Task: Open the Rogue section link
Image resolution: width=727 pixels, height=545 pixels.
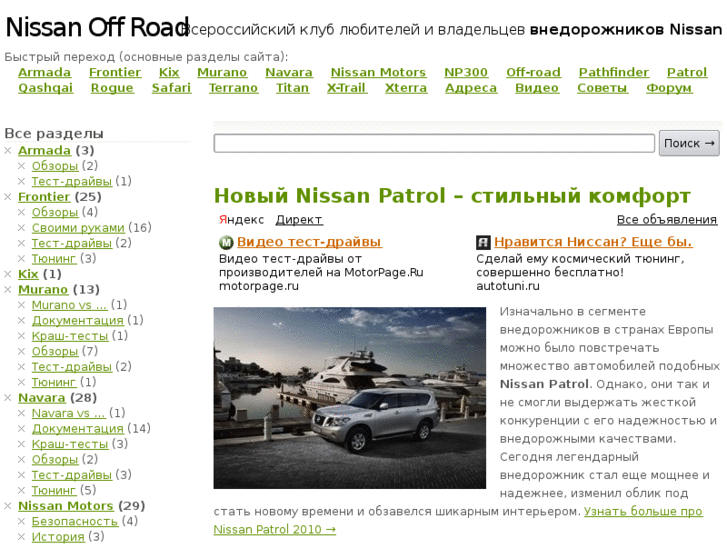Action: click(112, 88)
